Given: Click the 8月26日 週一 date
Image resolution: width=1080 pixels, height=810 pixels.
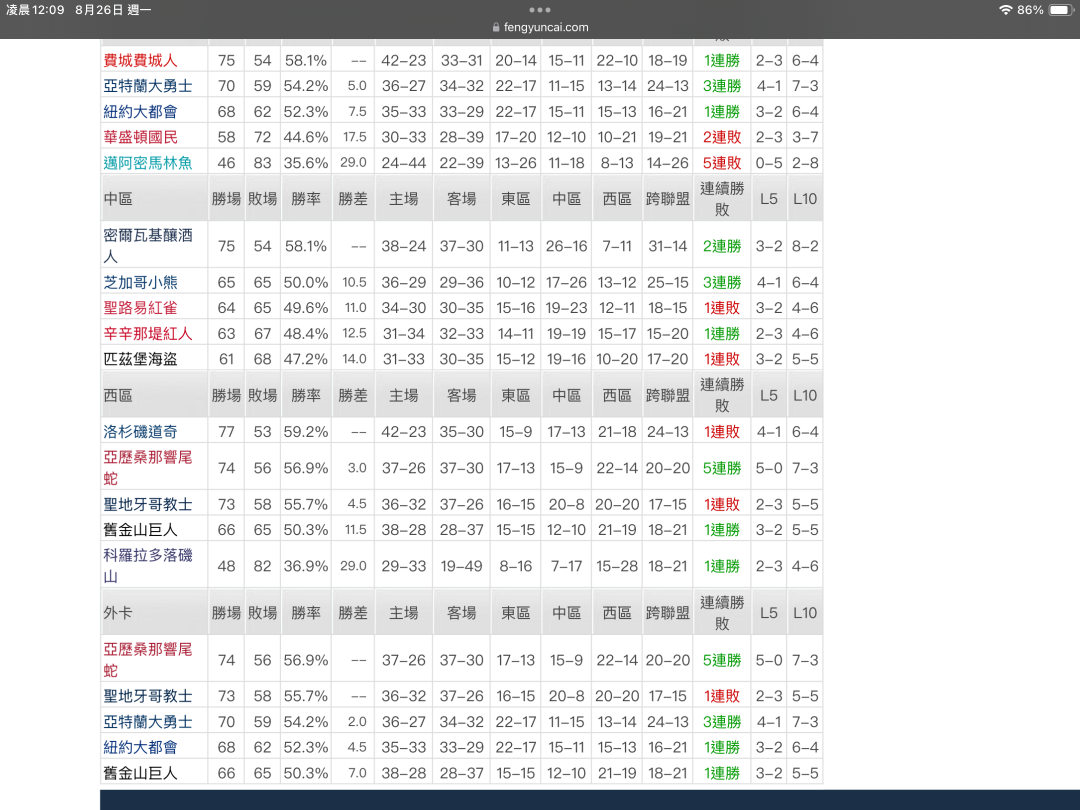Looking at the screenshot, I should click(x=113, y=10).
